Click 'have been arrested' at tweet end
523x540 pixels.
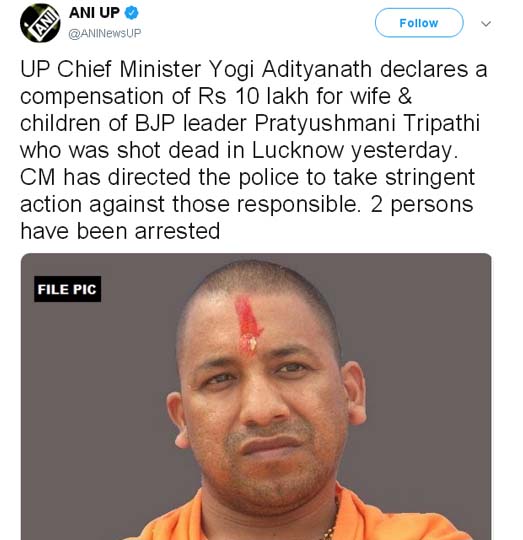coord(120,231)
